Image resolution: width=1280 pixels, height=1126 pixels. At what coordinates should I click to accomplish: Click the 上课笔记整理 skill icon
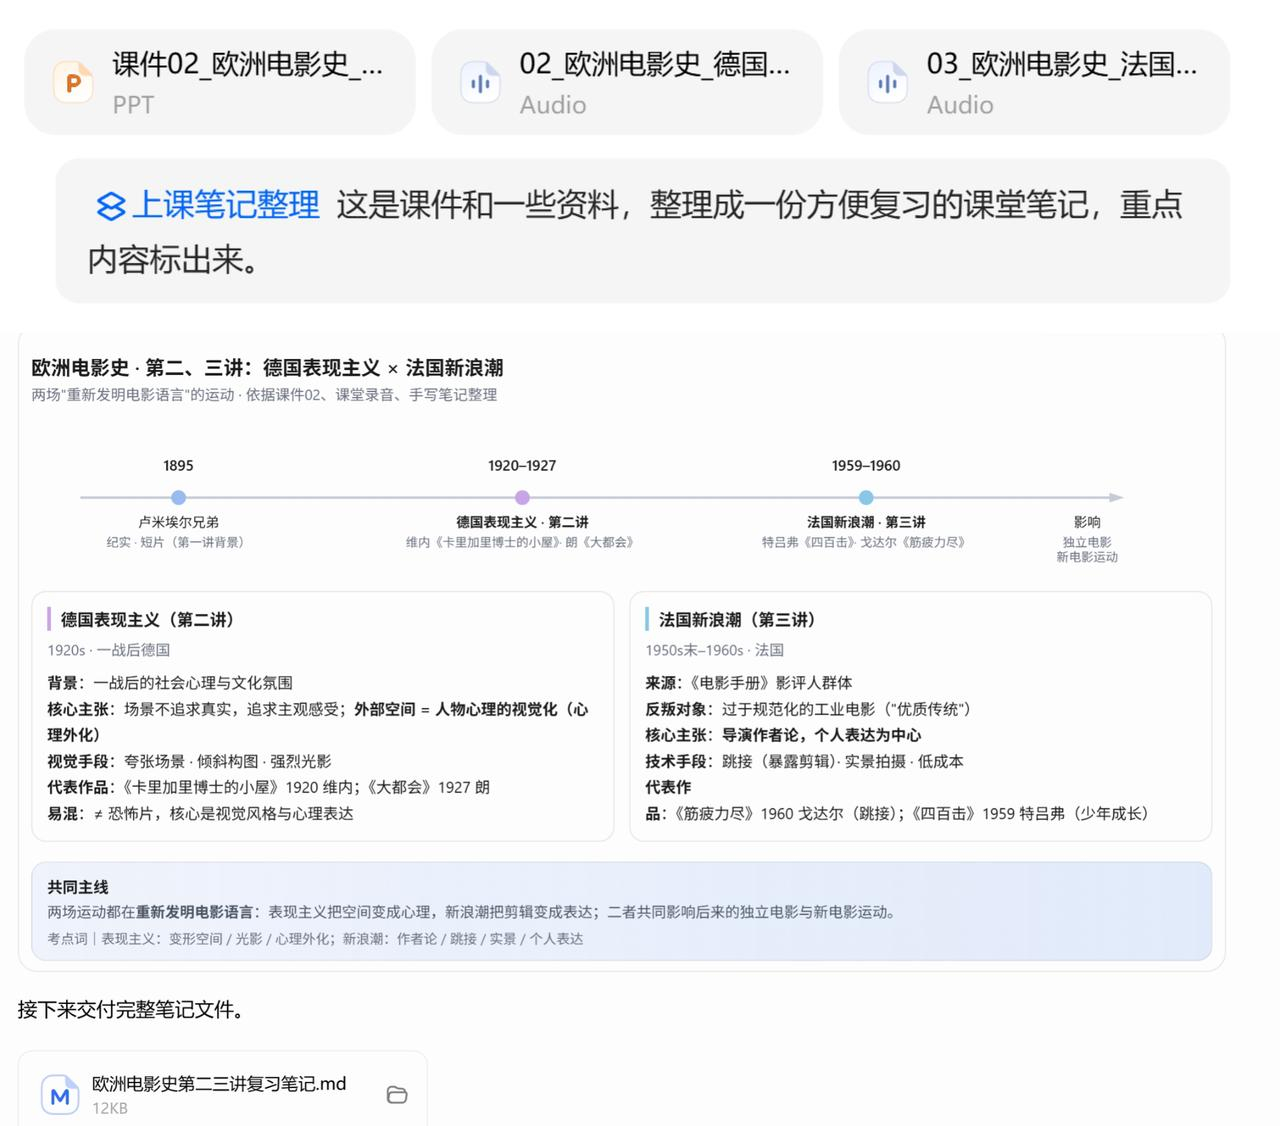pyautogui.click(x=110, y=206)
